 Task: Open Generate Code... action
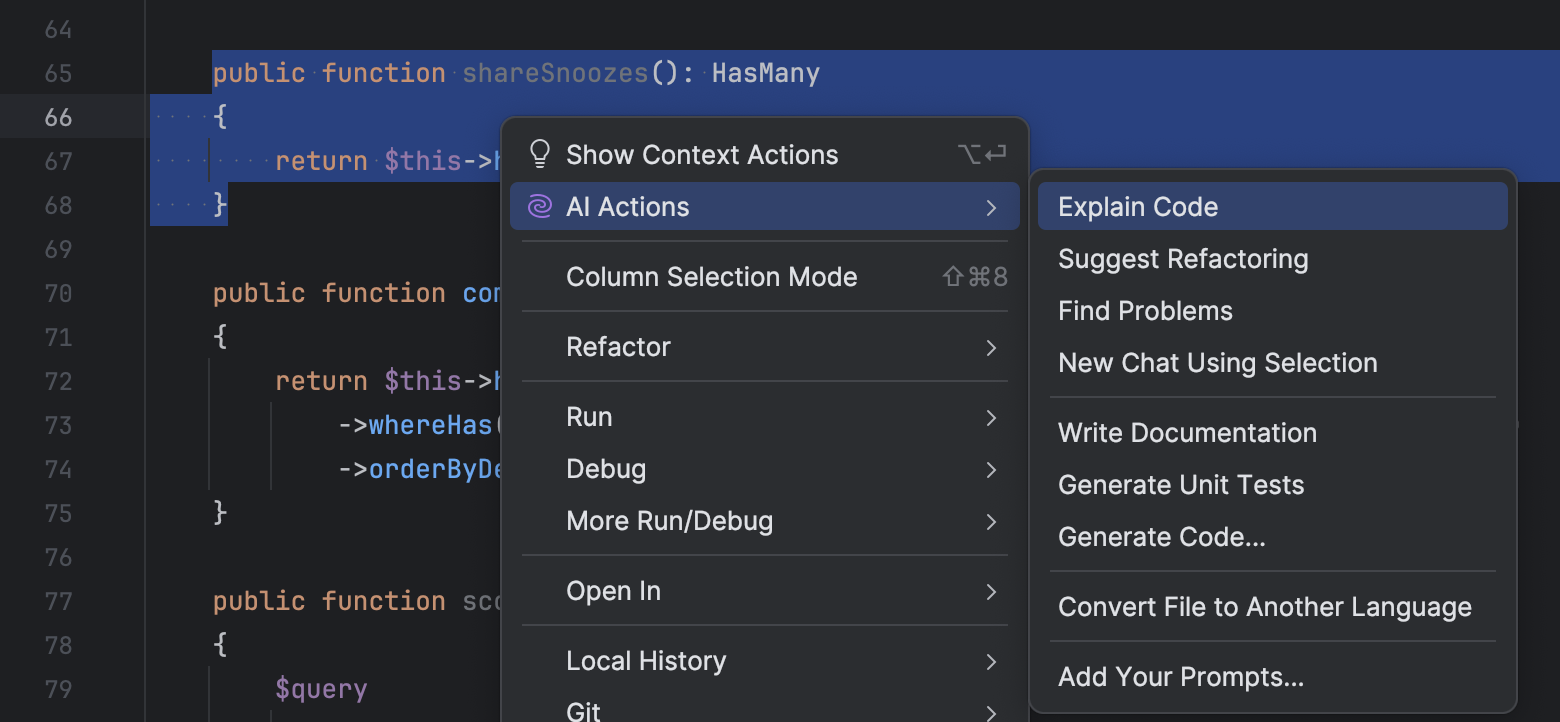pos(1162,537)
